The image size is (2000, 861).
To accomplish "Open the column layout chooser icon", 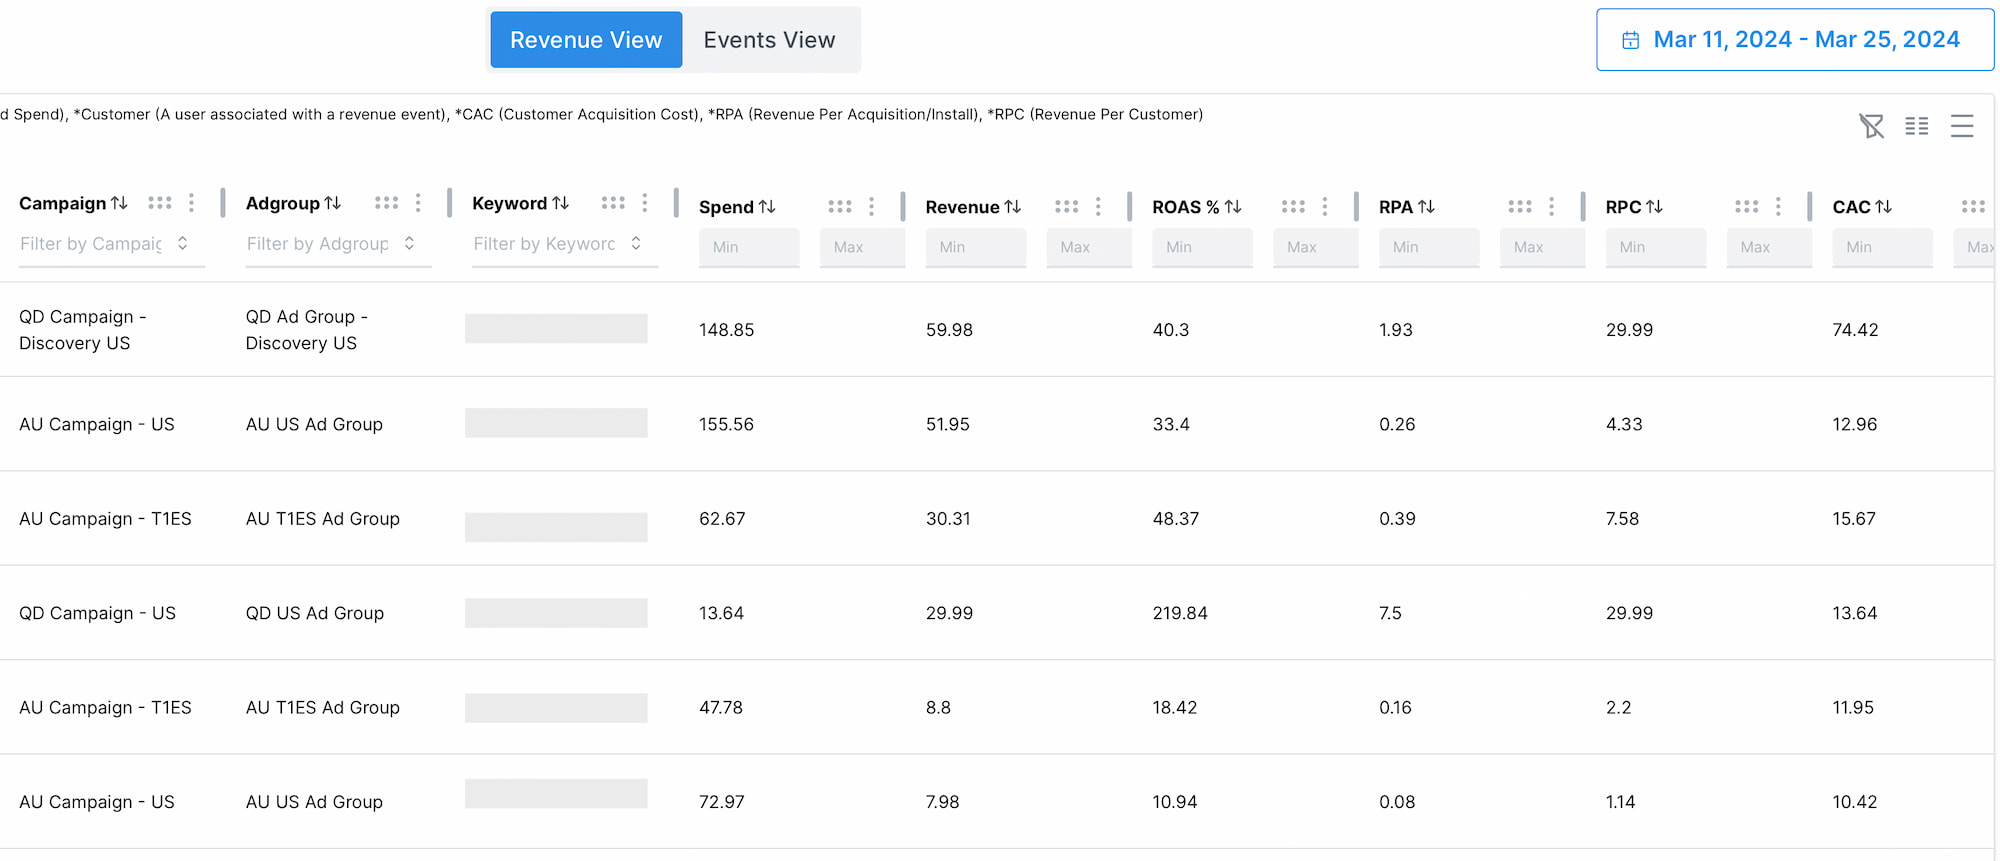I will (1916, 126).
